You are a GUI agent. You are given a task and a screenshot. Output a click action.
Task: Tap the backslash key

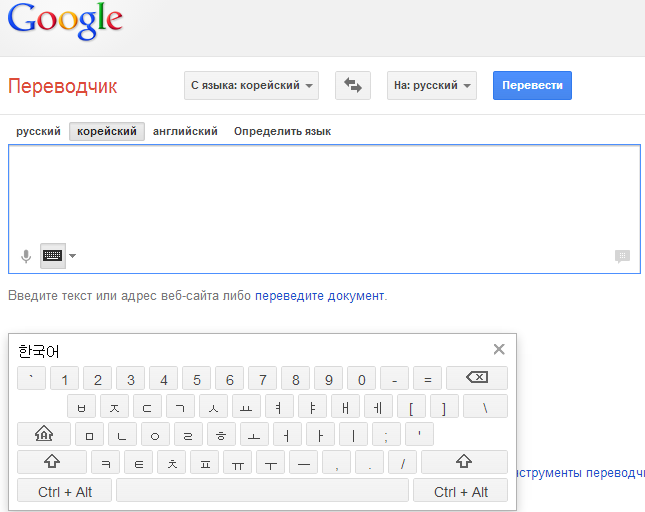(x=485, y=406)
